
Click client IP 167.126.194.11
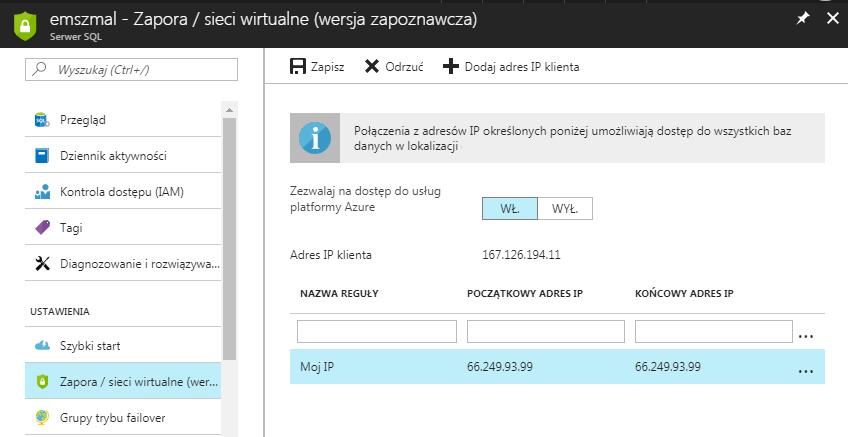(x=521, y=255)
